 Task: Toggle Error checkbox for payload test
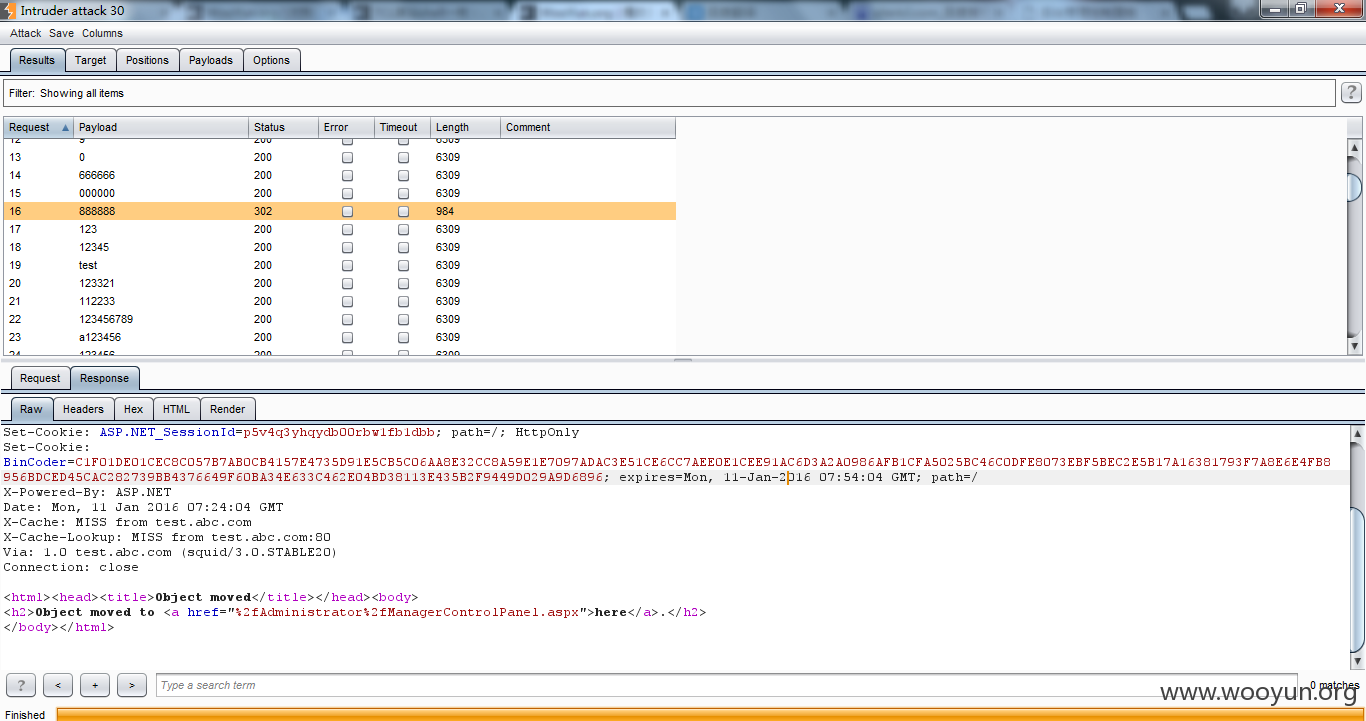click(x=347, y=265)
